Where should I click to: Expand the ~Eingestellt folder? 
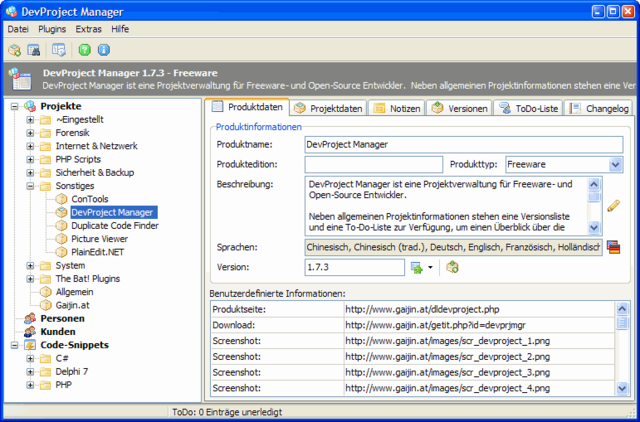(30, 120)
